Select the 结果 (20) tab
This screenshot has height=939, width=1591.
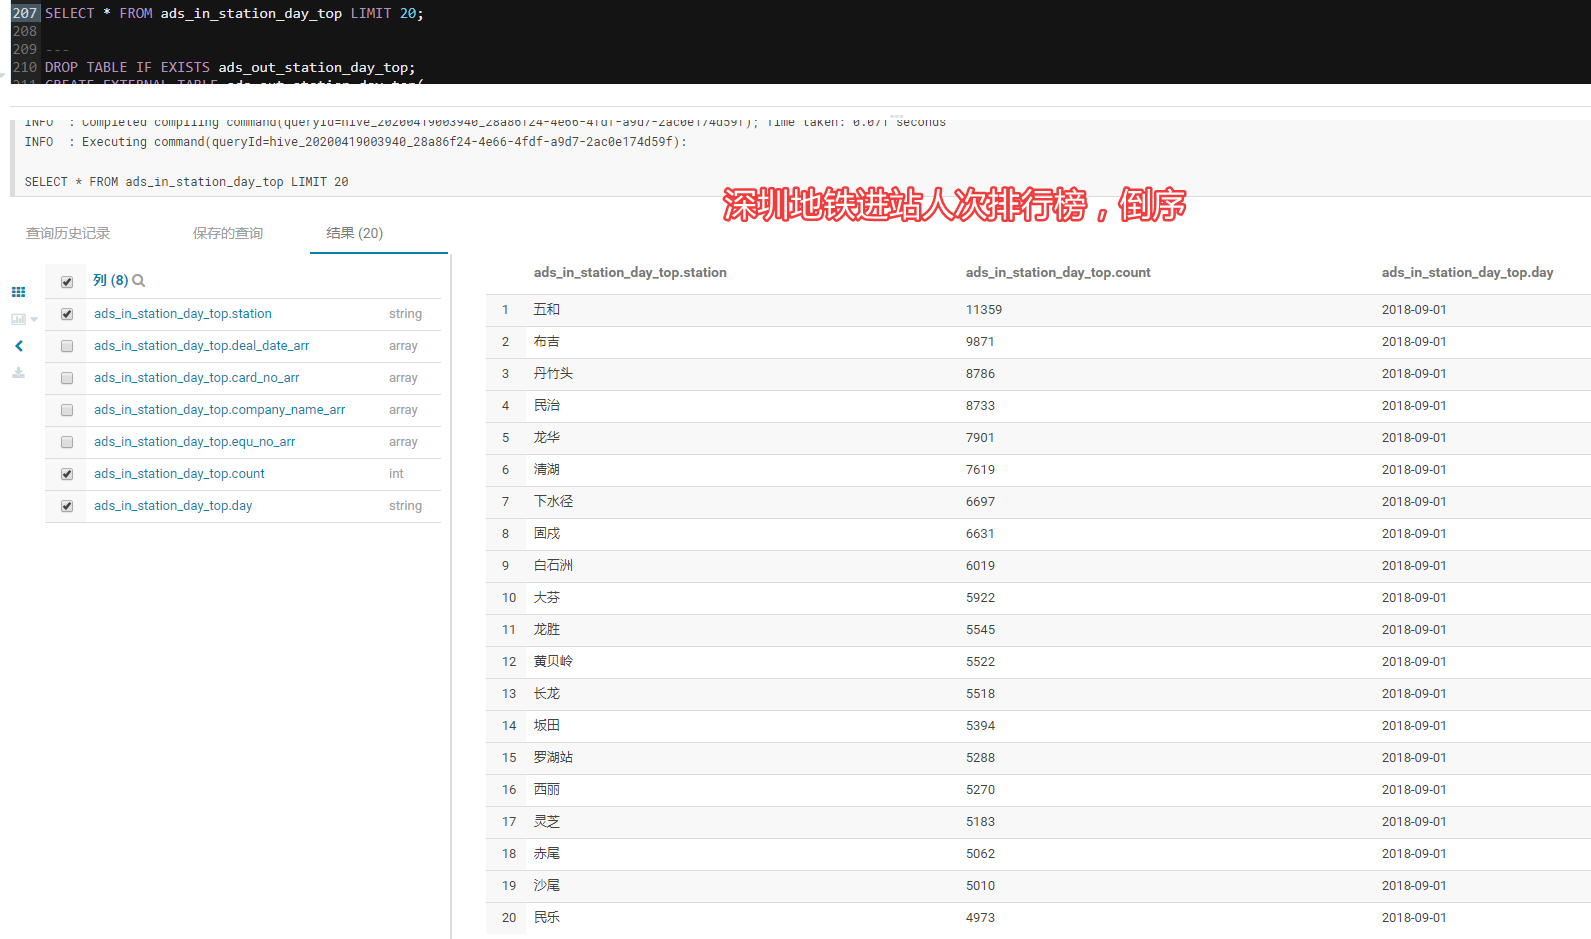[x=355, y=233]
